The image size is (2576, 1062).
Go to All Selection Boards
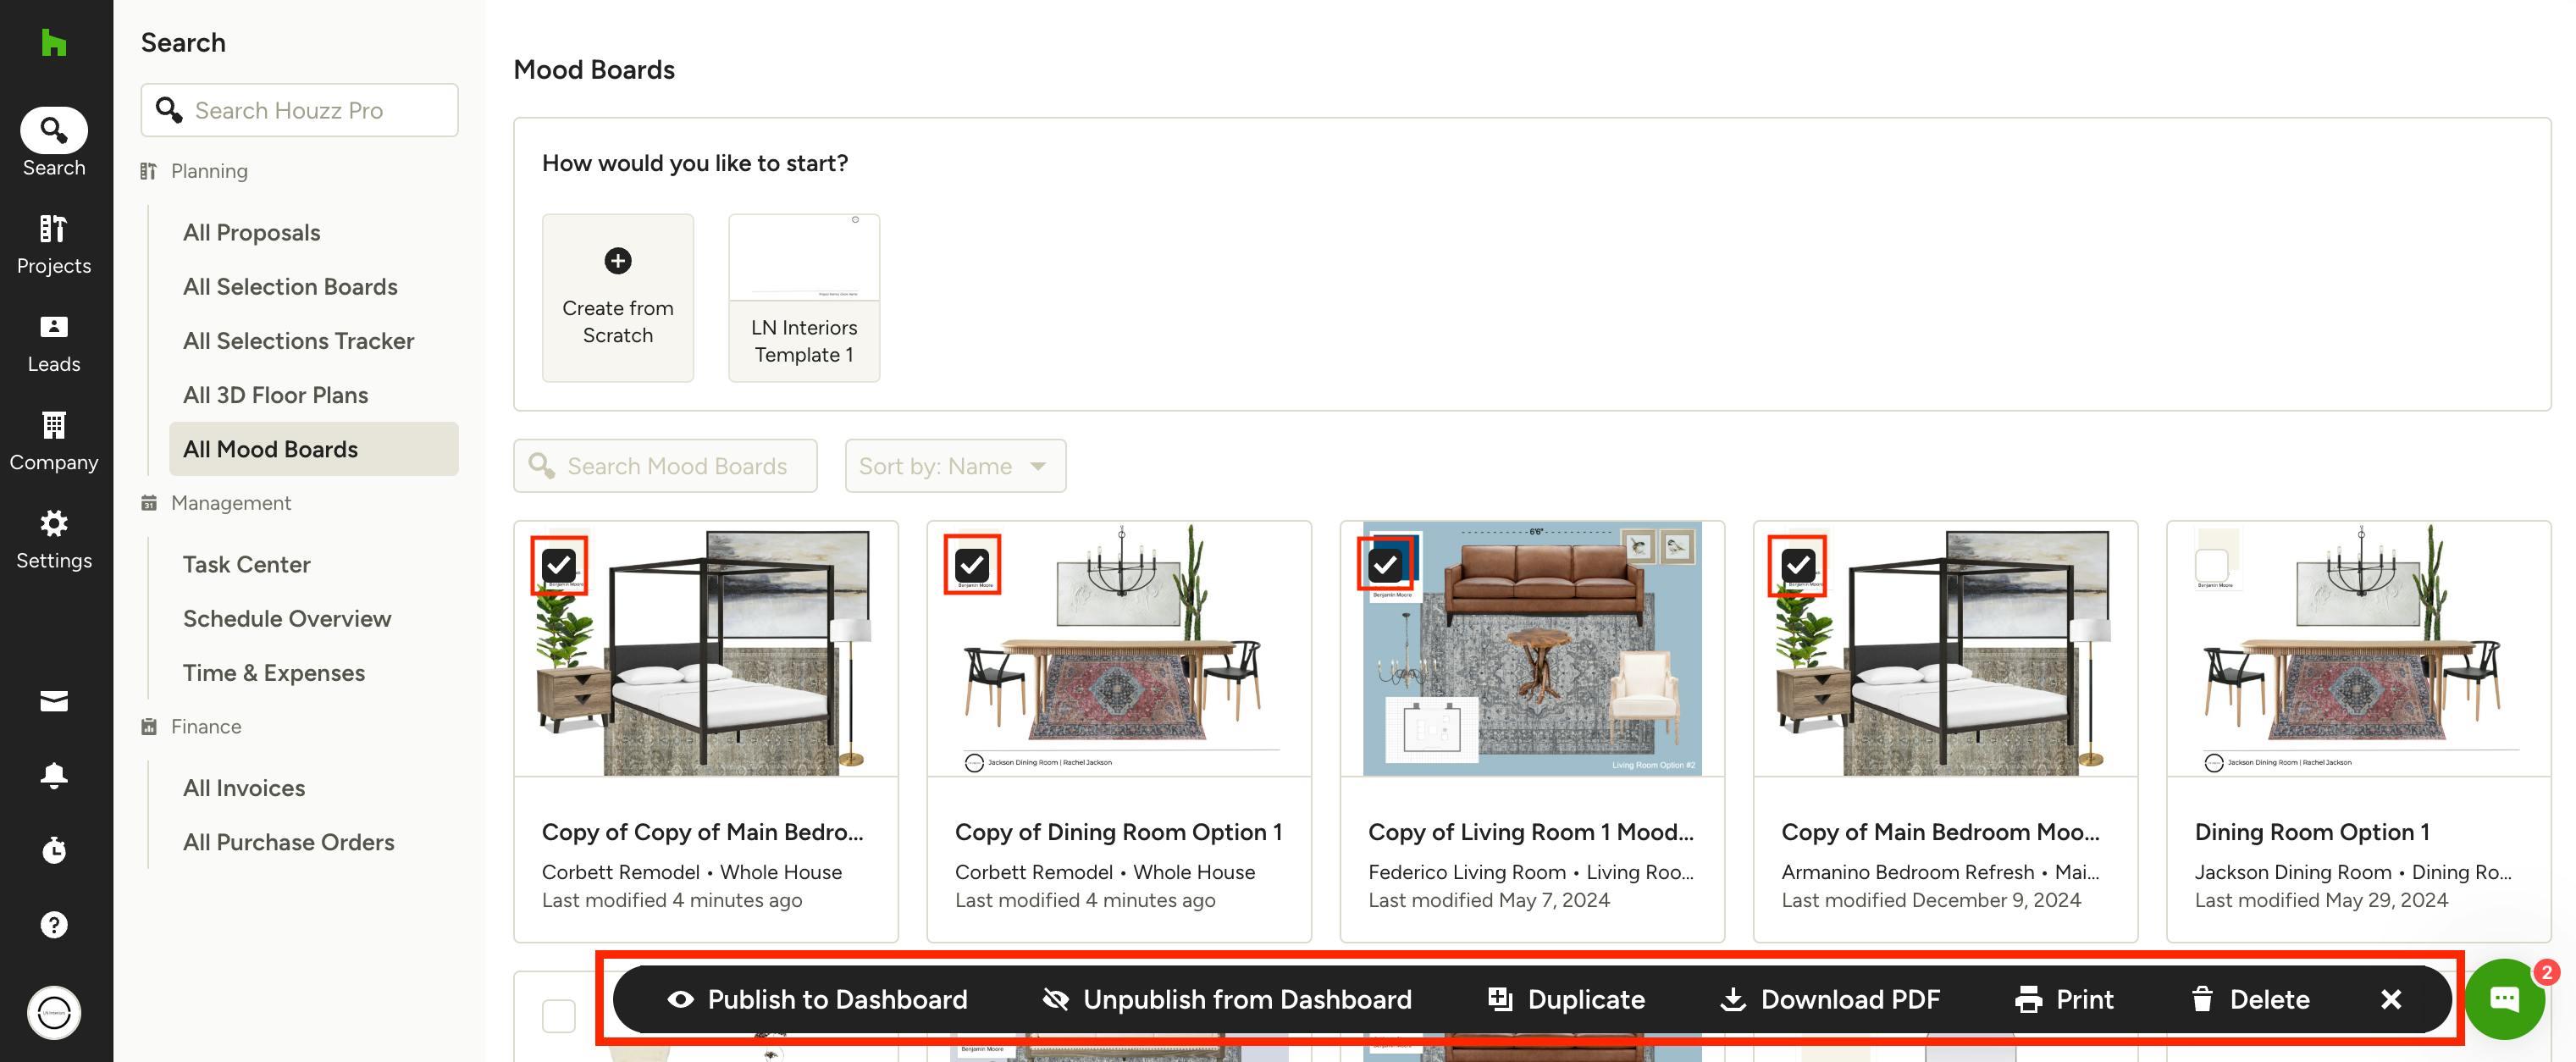pos(290,287)
